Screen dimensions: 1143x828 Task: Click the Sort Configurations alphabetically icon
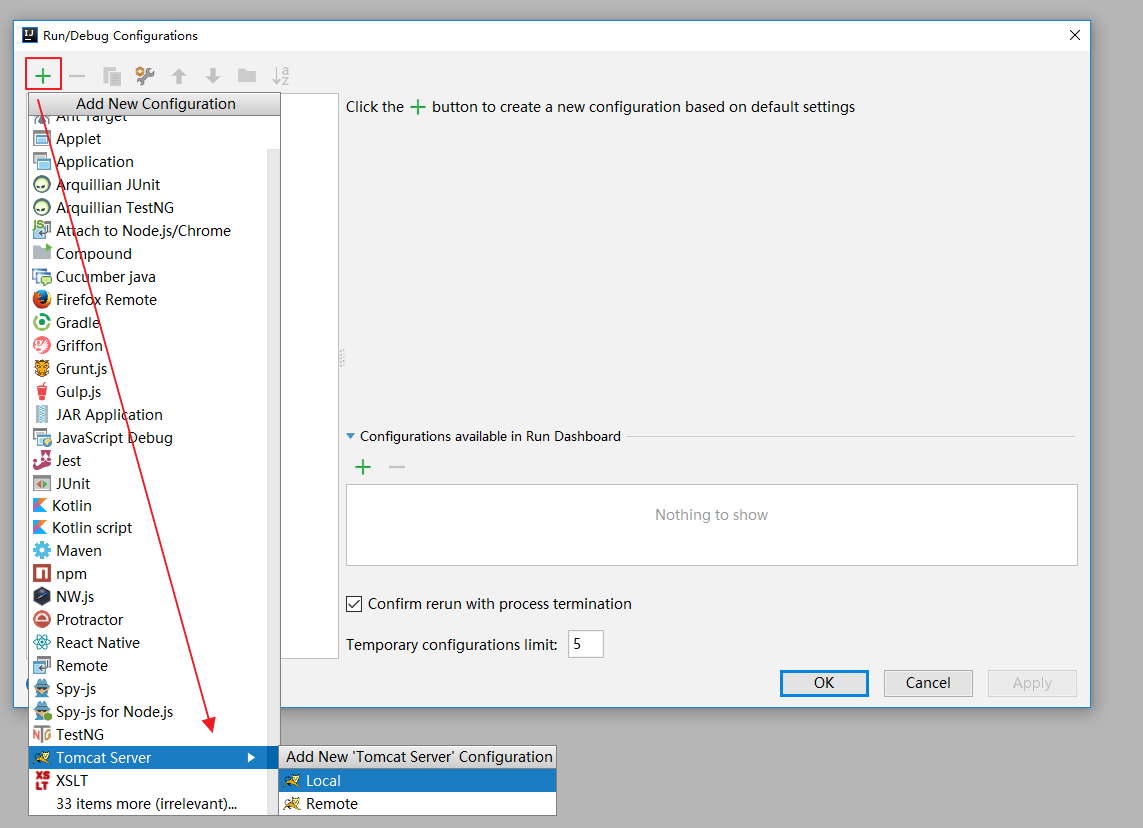(x=281, y=76)
